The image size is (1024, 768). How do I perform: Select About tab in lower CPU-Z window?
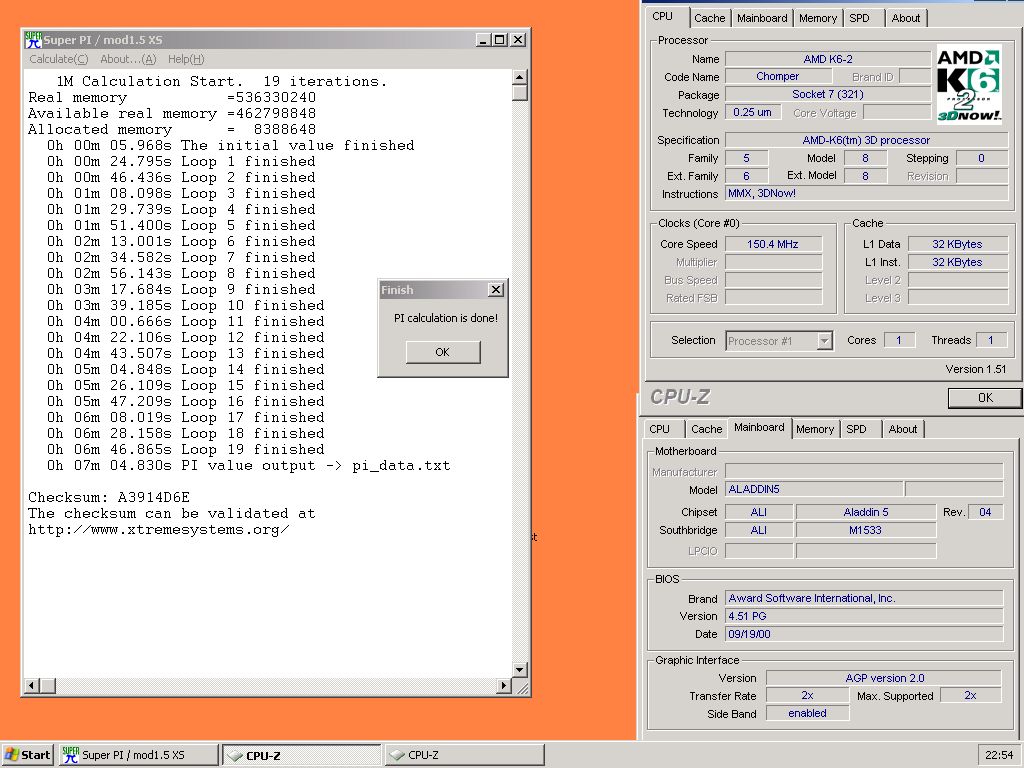click(903, 429)
